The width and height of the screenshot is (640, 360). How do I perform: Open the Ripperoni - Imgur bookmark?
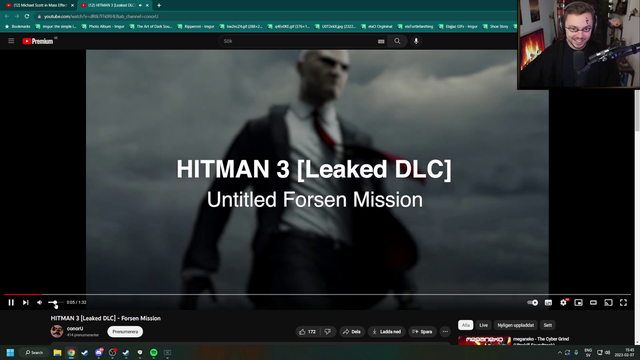tap(196, 27)
